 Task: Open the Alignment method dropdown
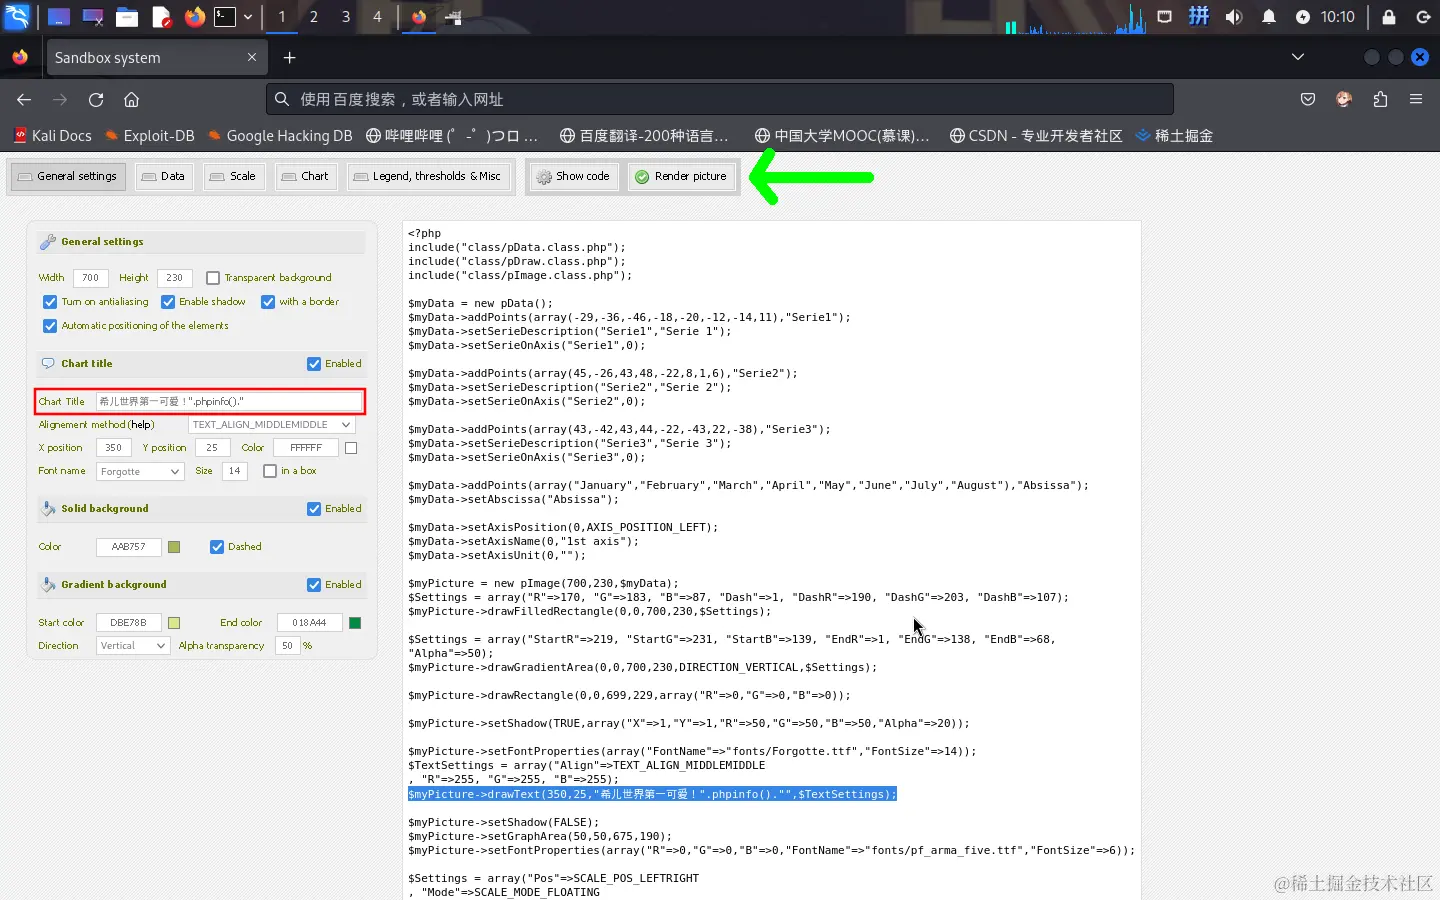tap(271, 425)
